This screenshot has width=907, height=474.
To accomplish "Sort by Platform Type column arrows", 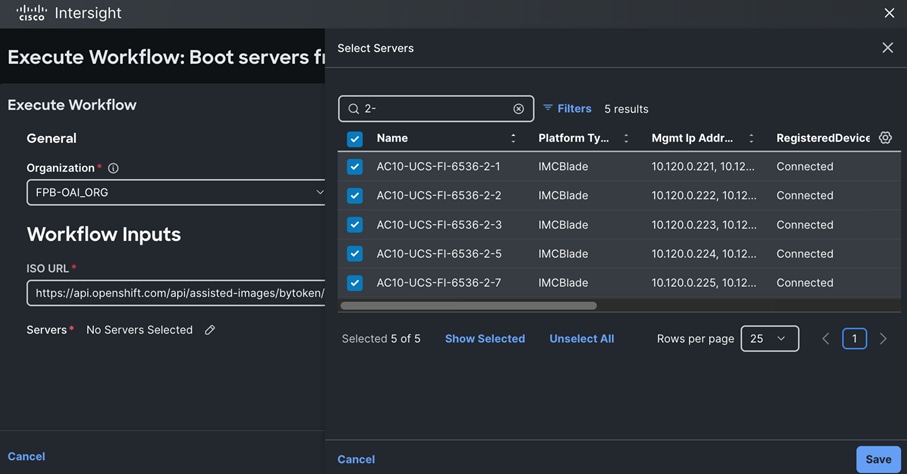I will tap(626, 138).
